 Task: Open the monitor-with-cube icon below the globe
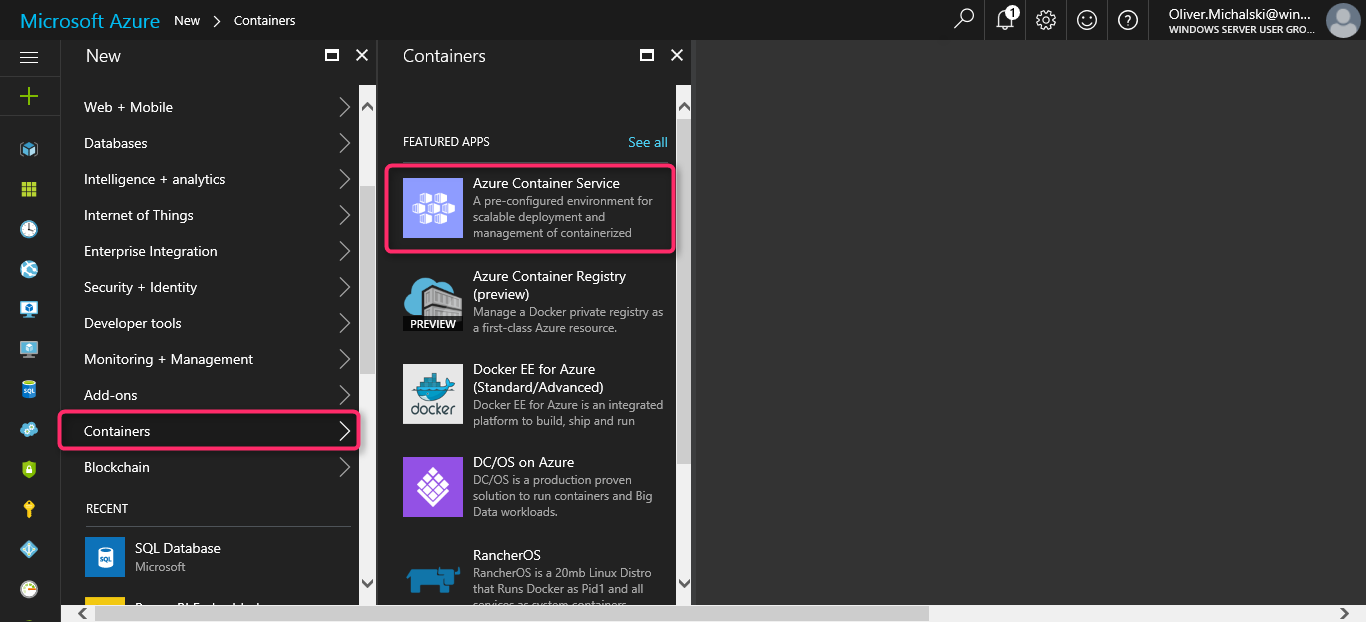pos(29,309)
